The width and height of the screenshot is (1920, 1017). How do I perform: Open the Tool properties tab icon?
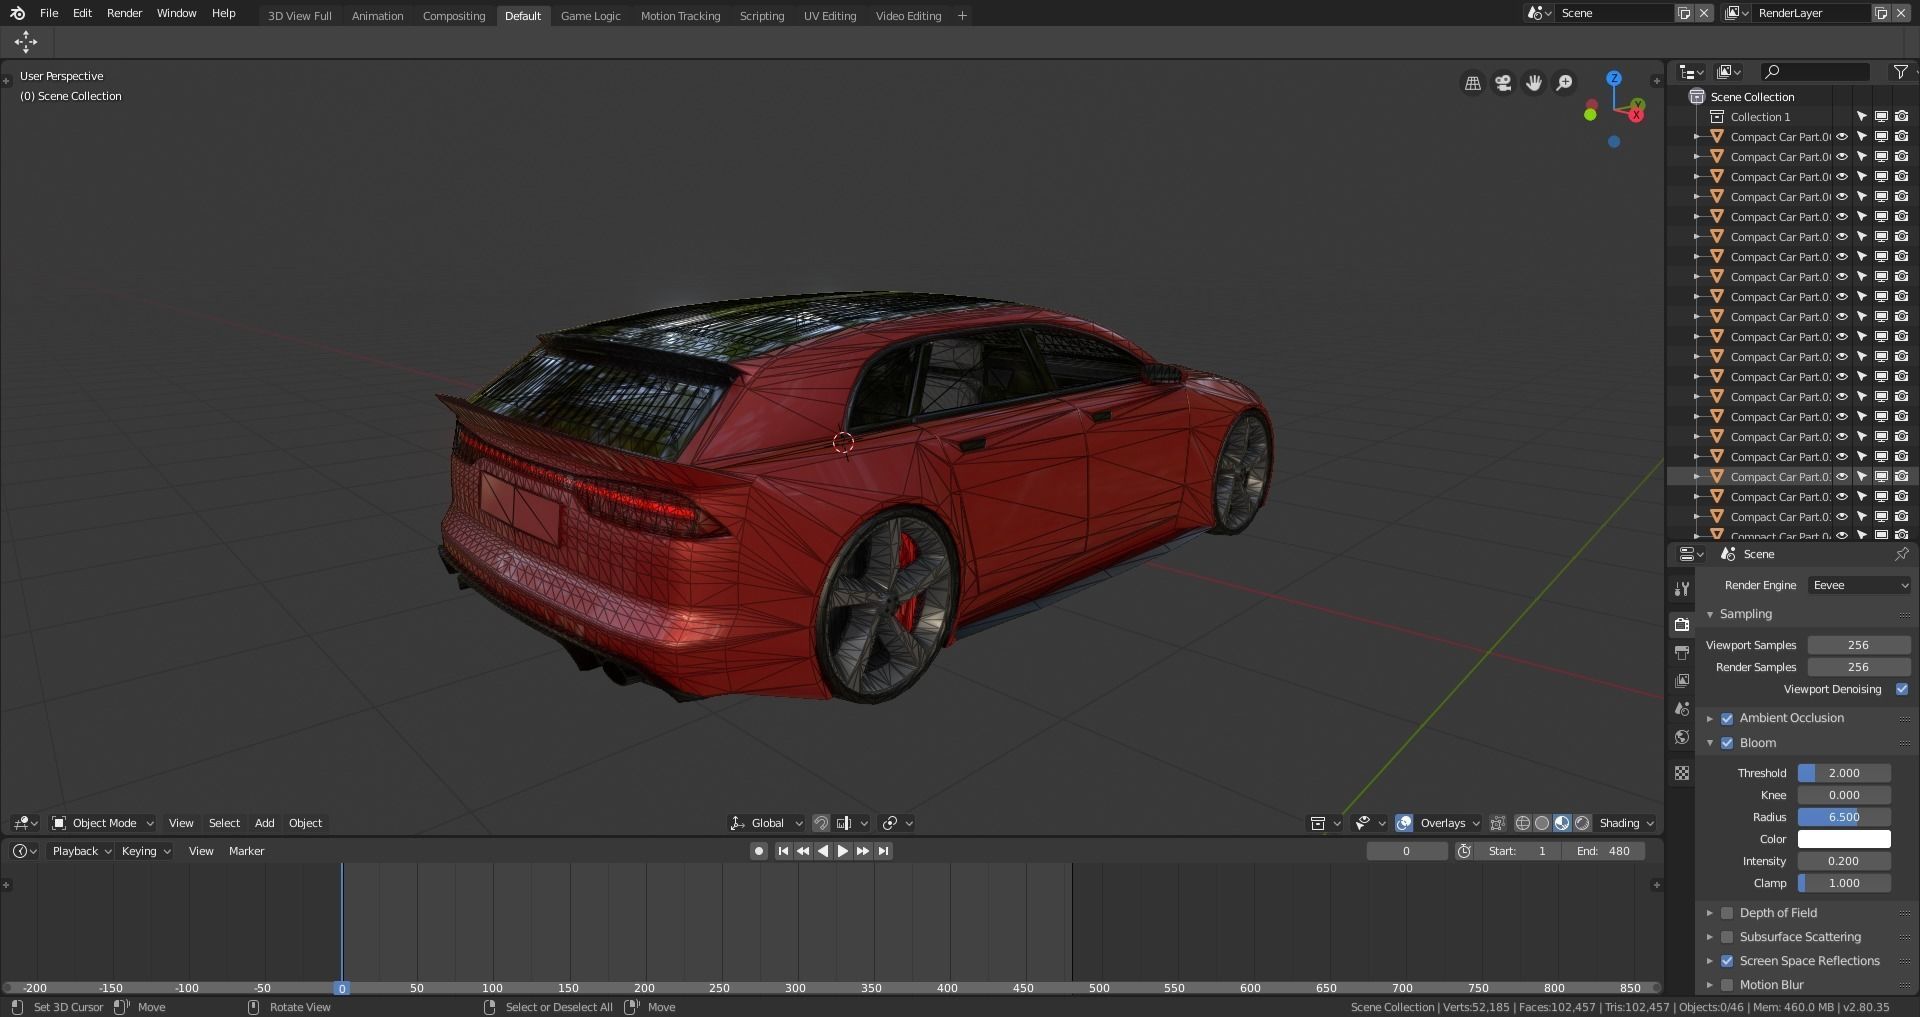click(1682, 588)
